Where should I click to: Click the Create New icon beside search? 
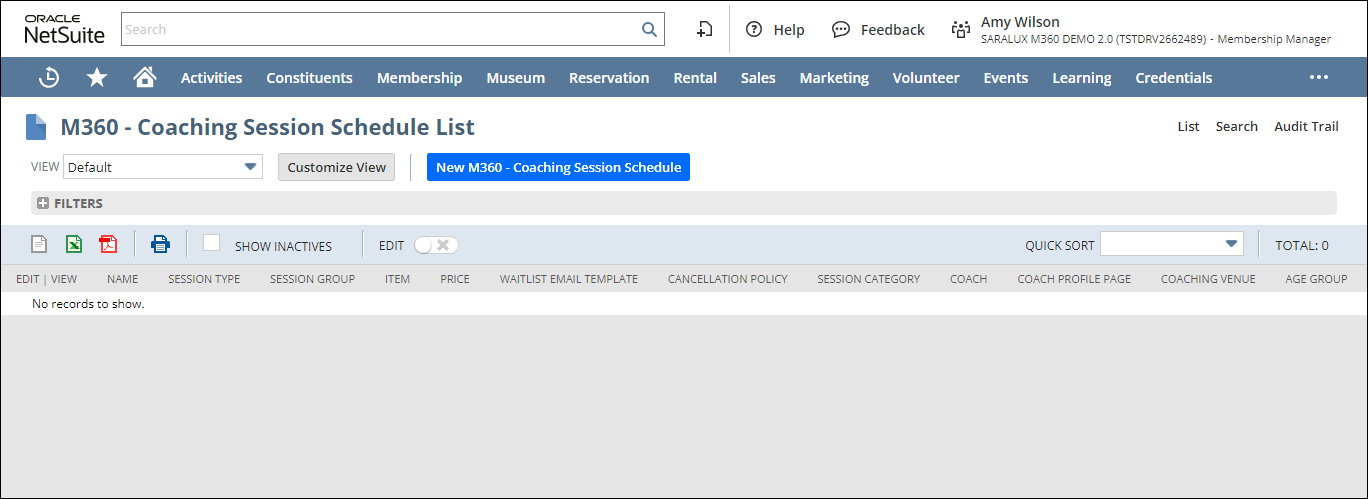click(x=704, y=30)
